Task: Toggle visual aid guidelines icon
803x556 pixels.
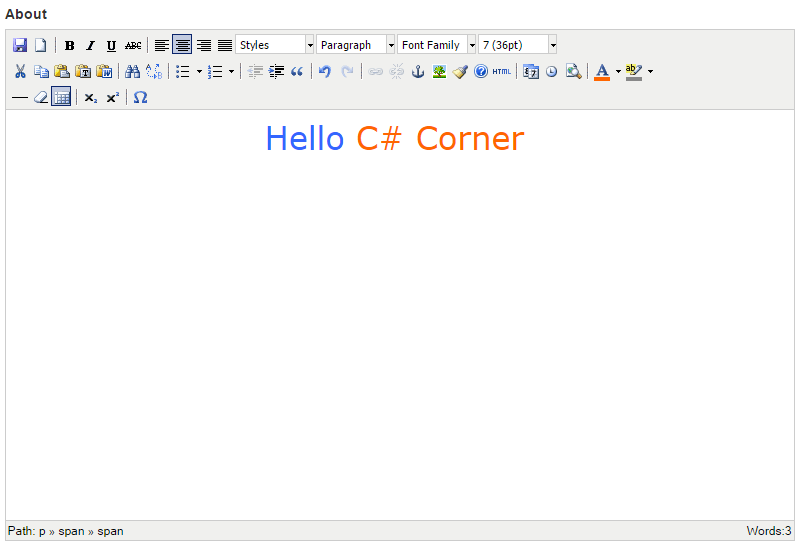Action: [x=61, y=97]
